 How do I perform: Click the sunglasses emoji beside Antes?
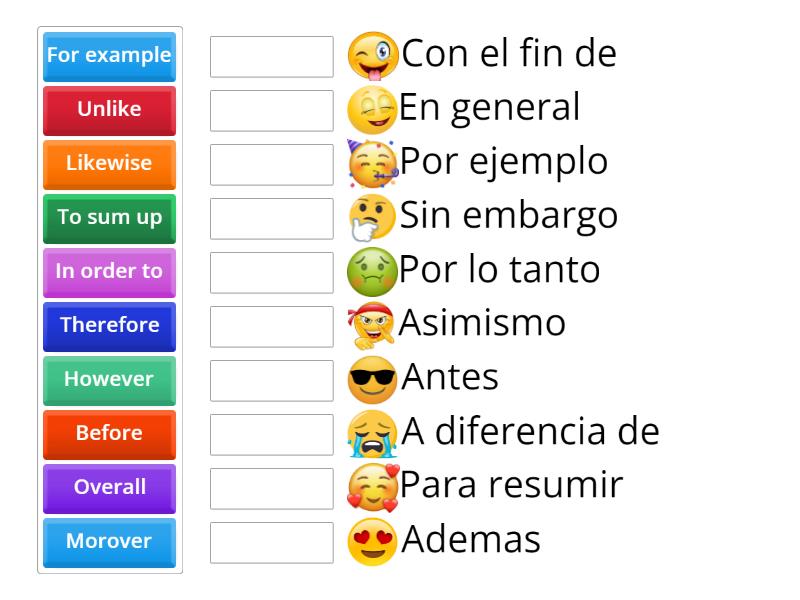tap(372, 380)
